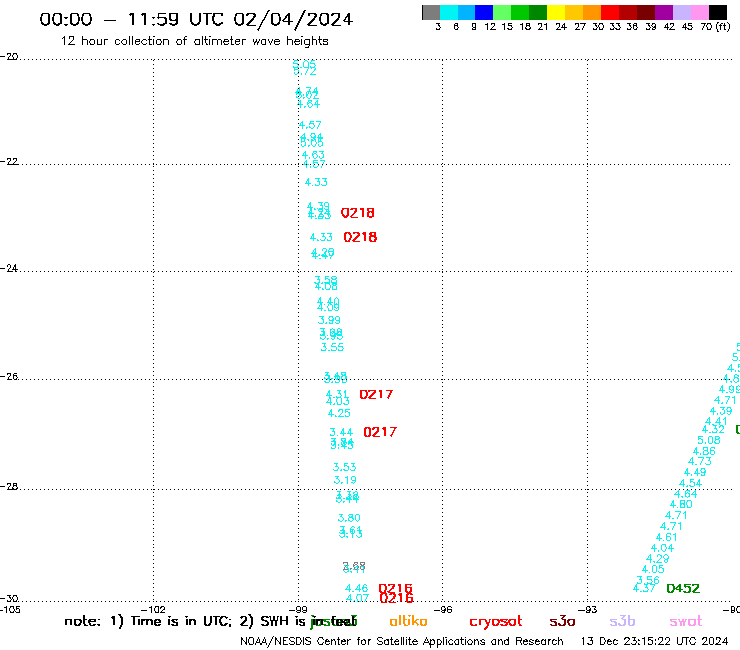Click longitude axis label '-102'
Viewport: 740px width, 650px height.
click(153, 609)
